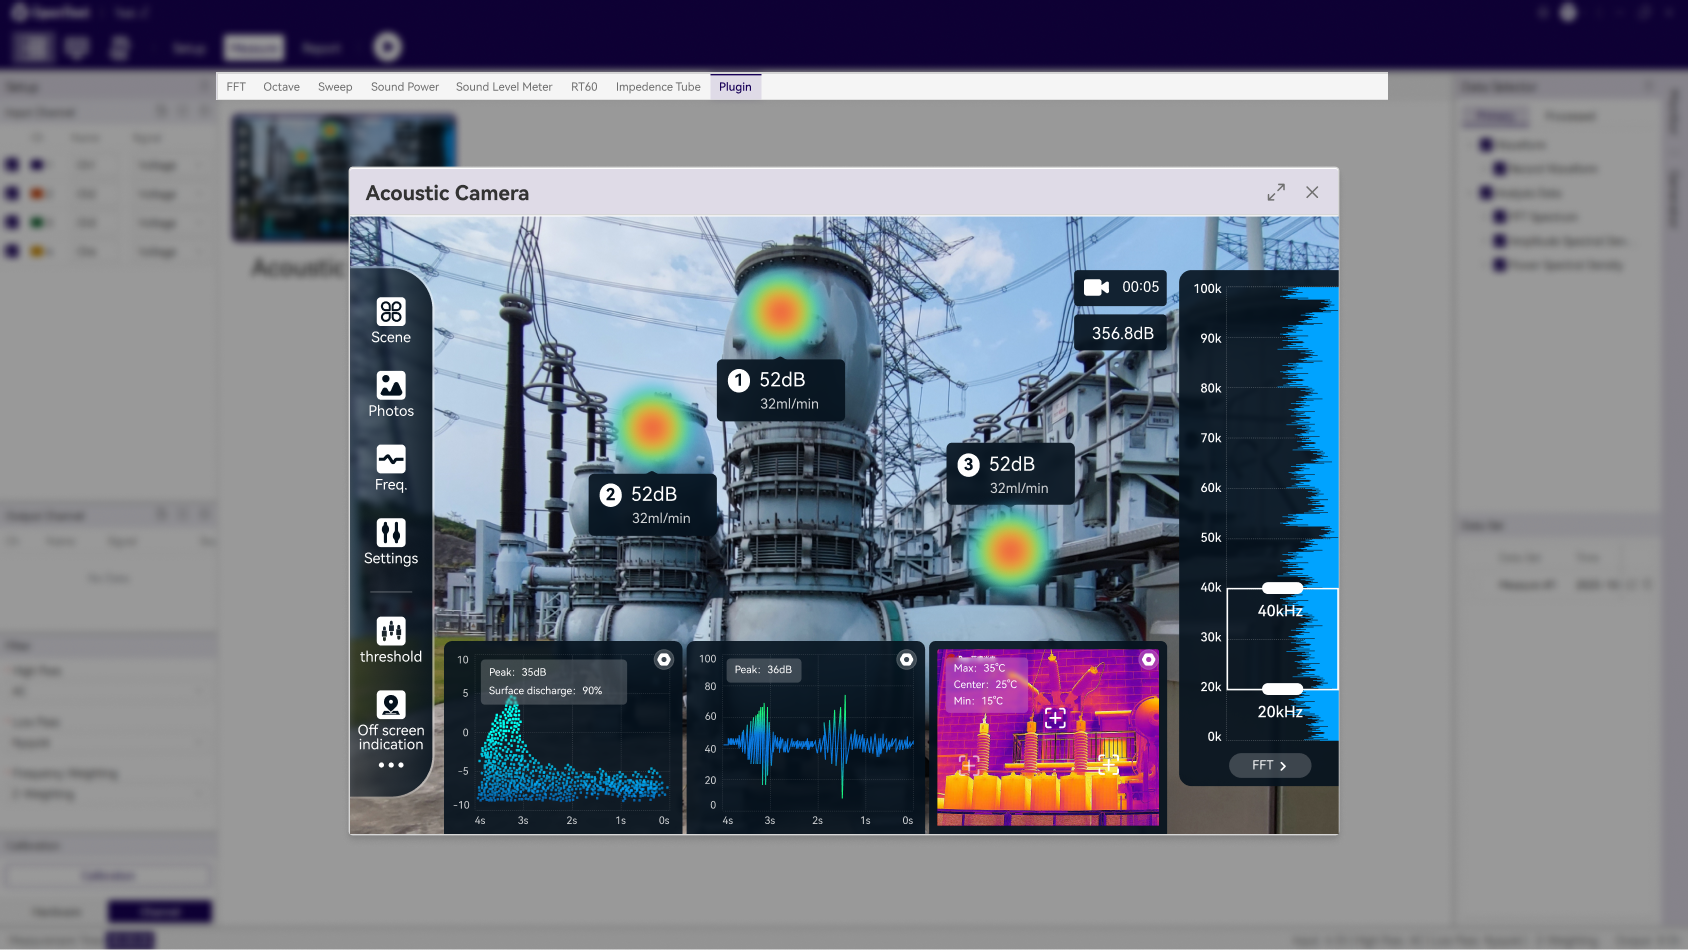Select the Freq. waveform icon

(x=391, y=459)
